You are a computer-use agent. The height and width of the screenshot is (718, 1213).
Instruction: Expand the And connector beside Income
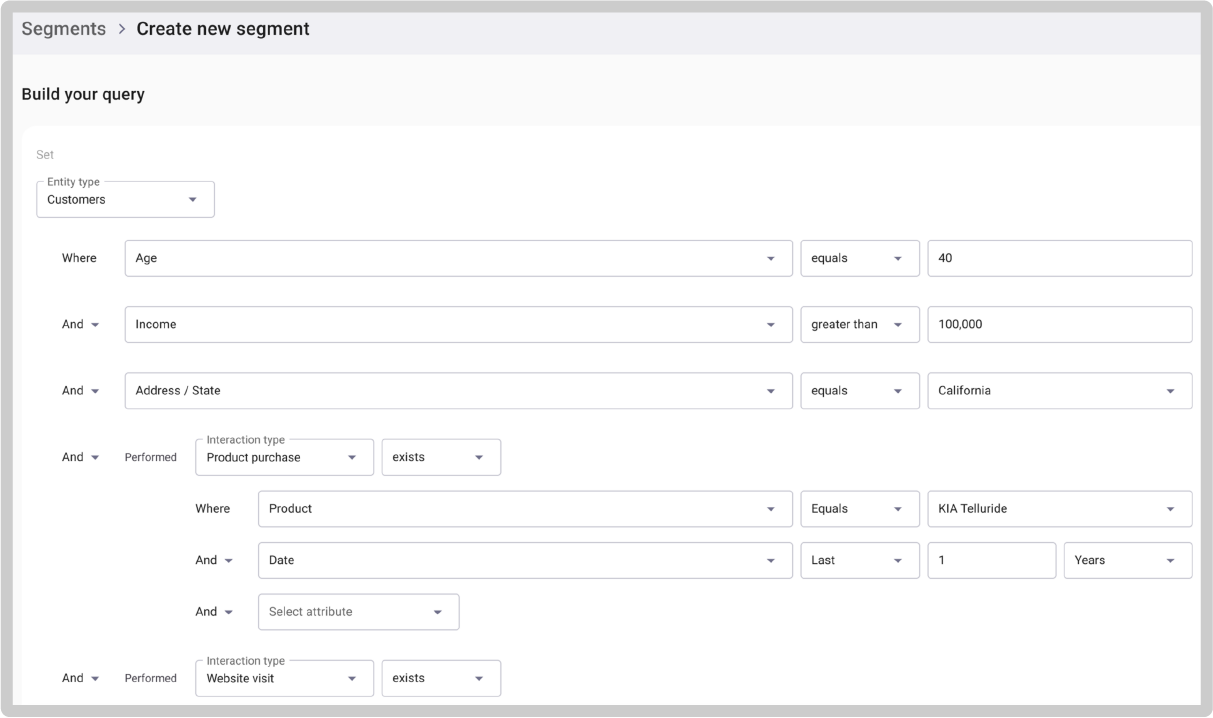pos(80,324)
